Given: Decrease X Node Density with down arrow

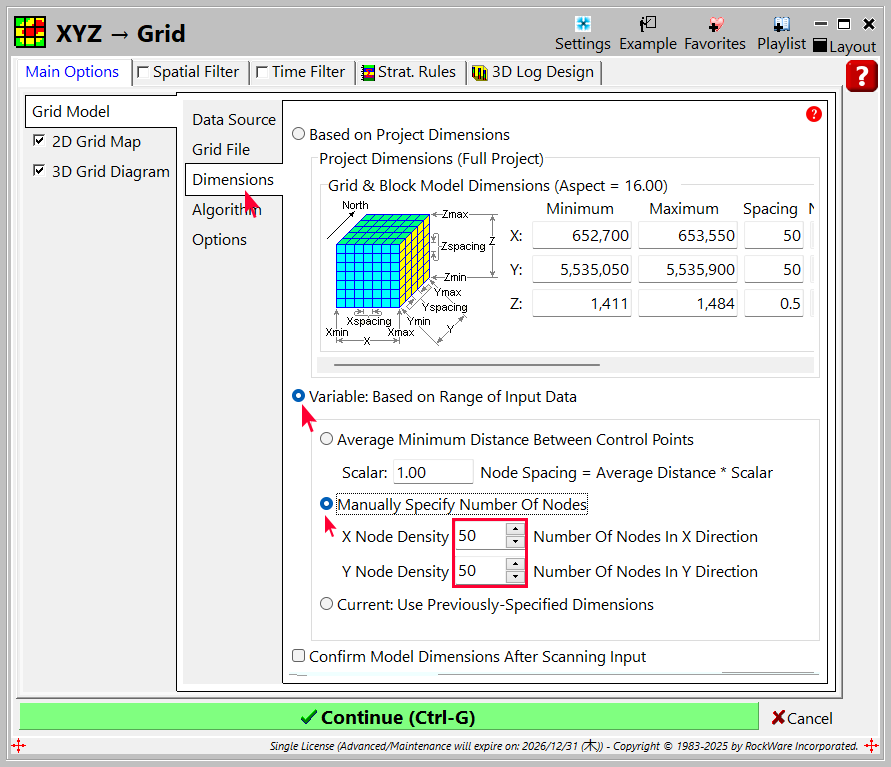Looking at the screenshot, I should click(x=515, y=542).
